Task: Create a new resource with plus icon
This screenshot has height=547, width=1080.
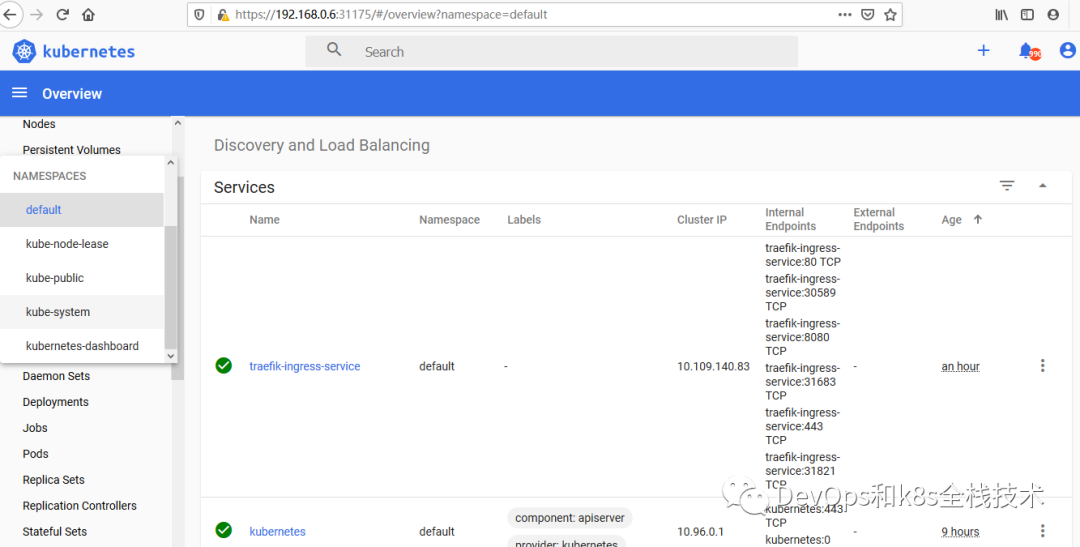Action: [984, 50]
